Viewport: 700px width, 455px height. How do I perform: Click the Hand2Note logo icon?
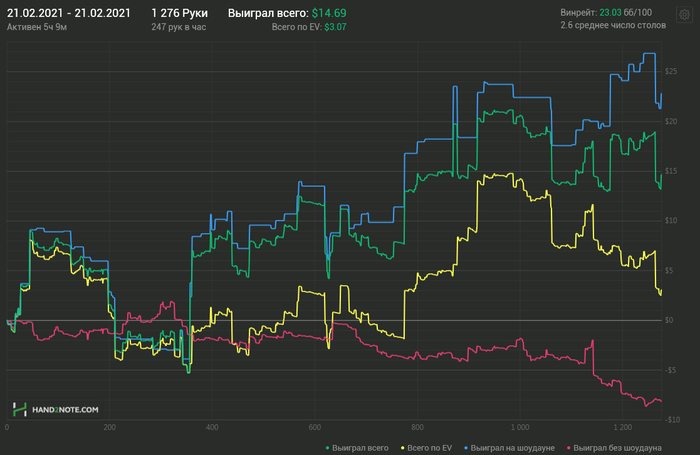click(x=19, y=409)
